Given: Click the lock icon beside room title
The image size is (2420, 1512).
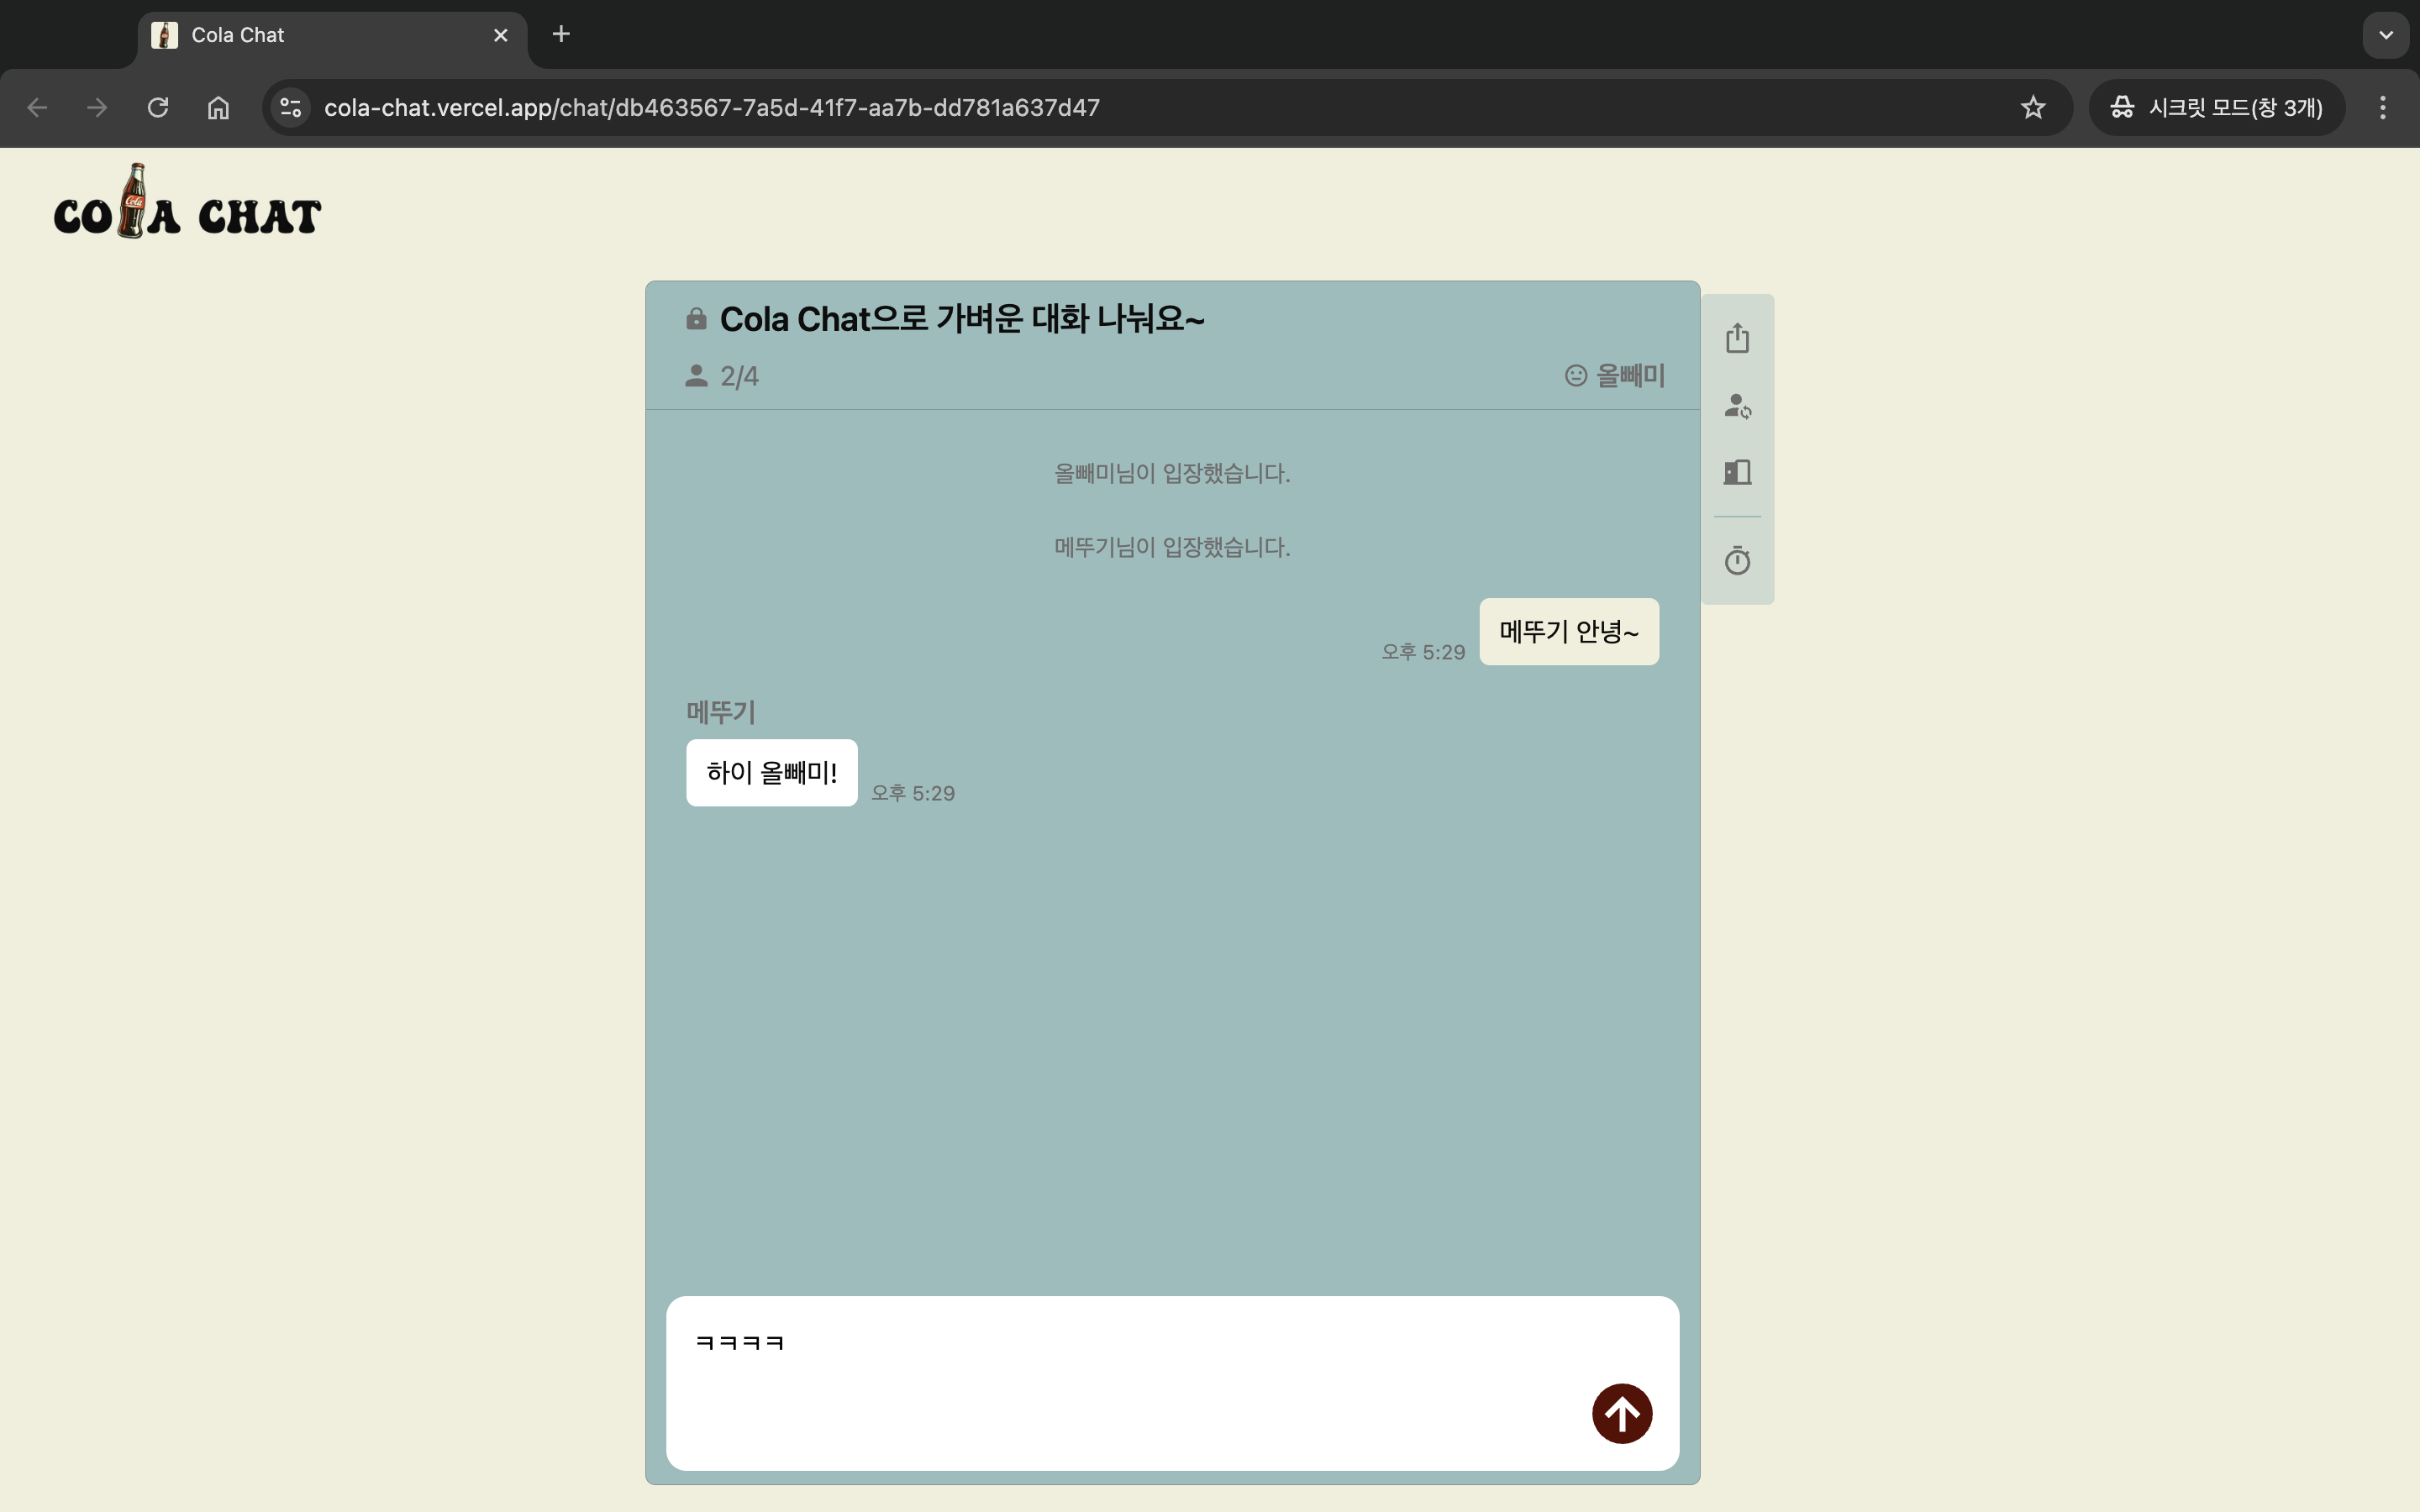Looking at the screenshot, I should coord(696,319).
